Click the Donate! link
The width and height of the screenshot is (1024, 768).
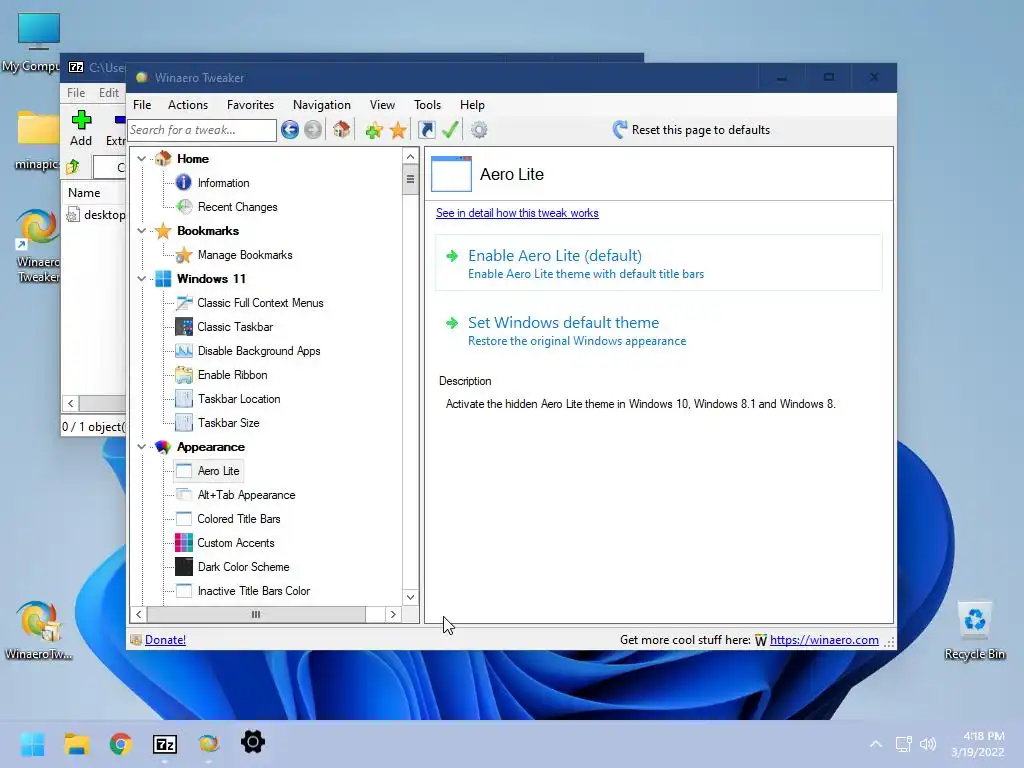point(165,640)
